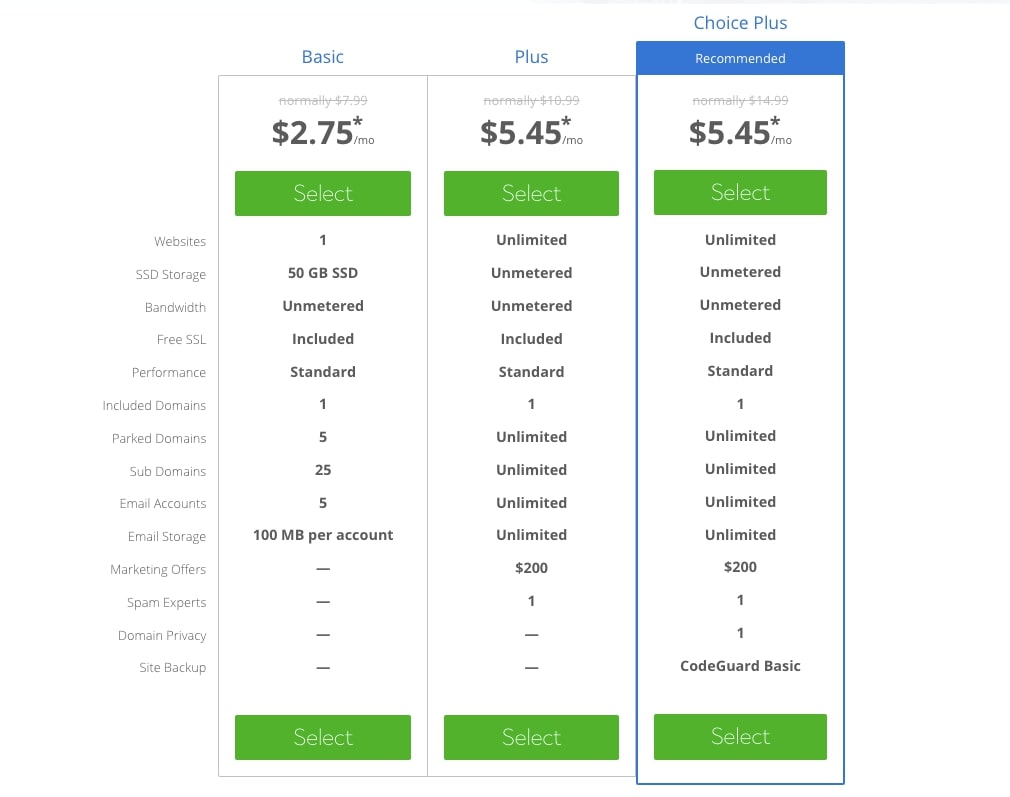Click the SSD Storage feature label

coord(171,274)
